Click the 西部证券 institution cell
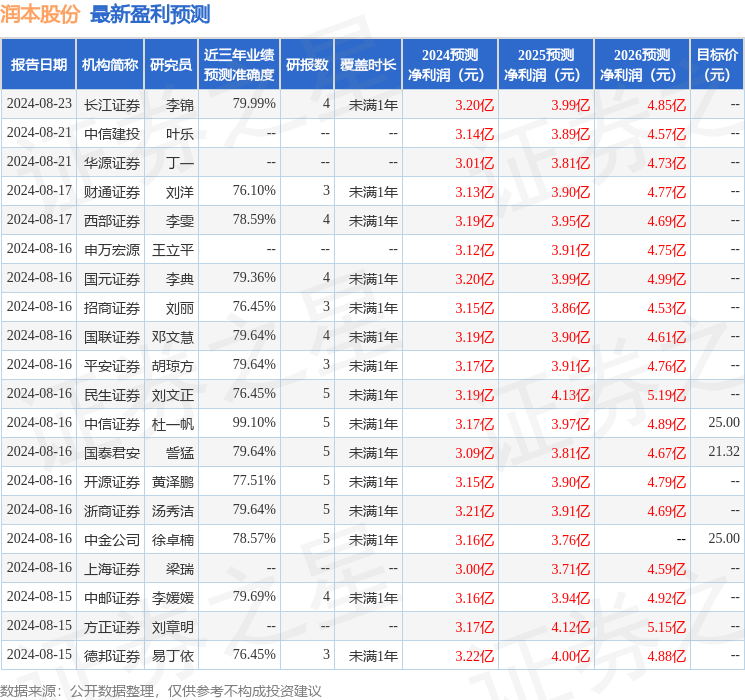The image size is (745, 700). click(112, 221)
